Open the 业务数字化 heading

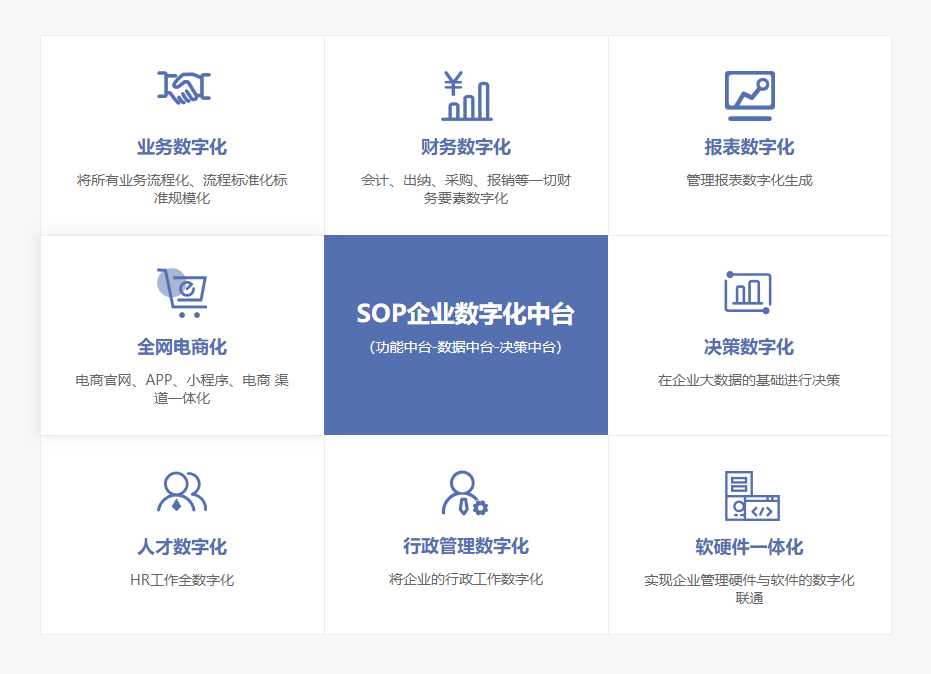(182, 147)
